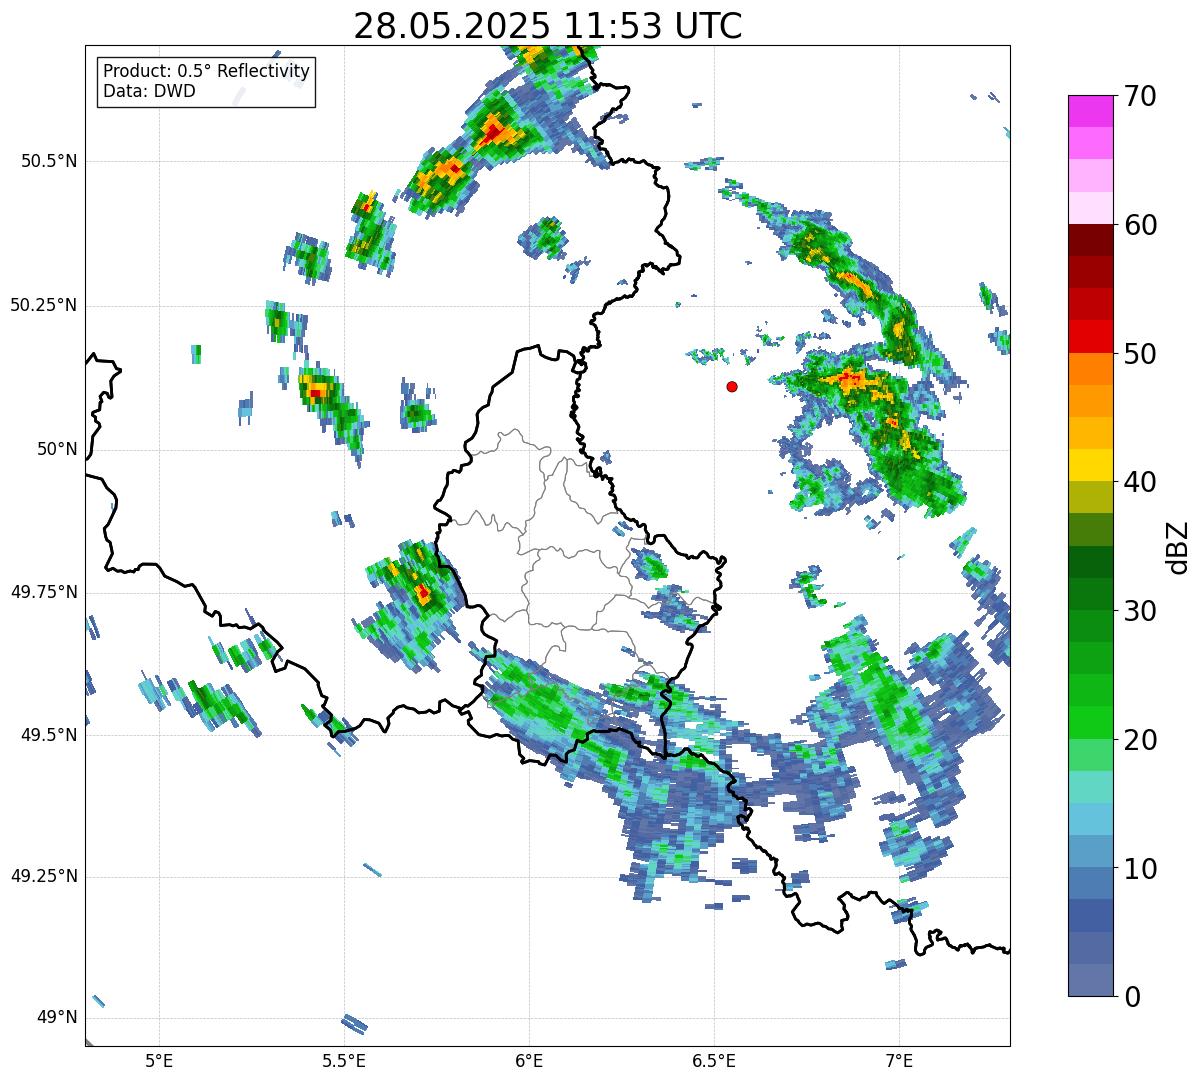Click the bright green colorbar segment above 20
Viewport: 1202px width, 1081px height.
coord(1091,723)
